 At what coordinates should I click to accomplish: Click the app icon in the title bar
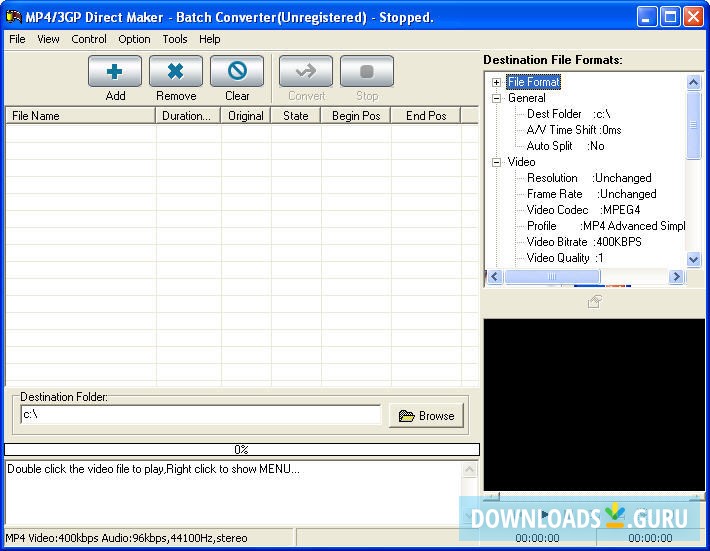pos(14,17)
